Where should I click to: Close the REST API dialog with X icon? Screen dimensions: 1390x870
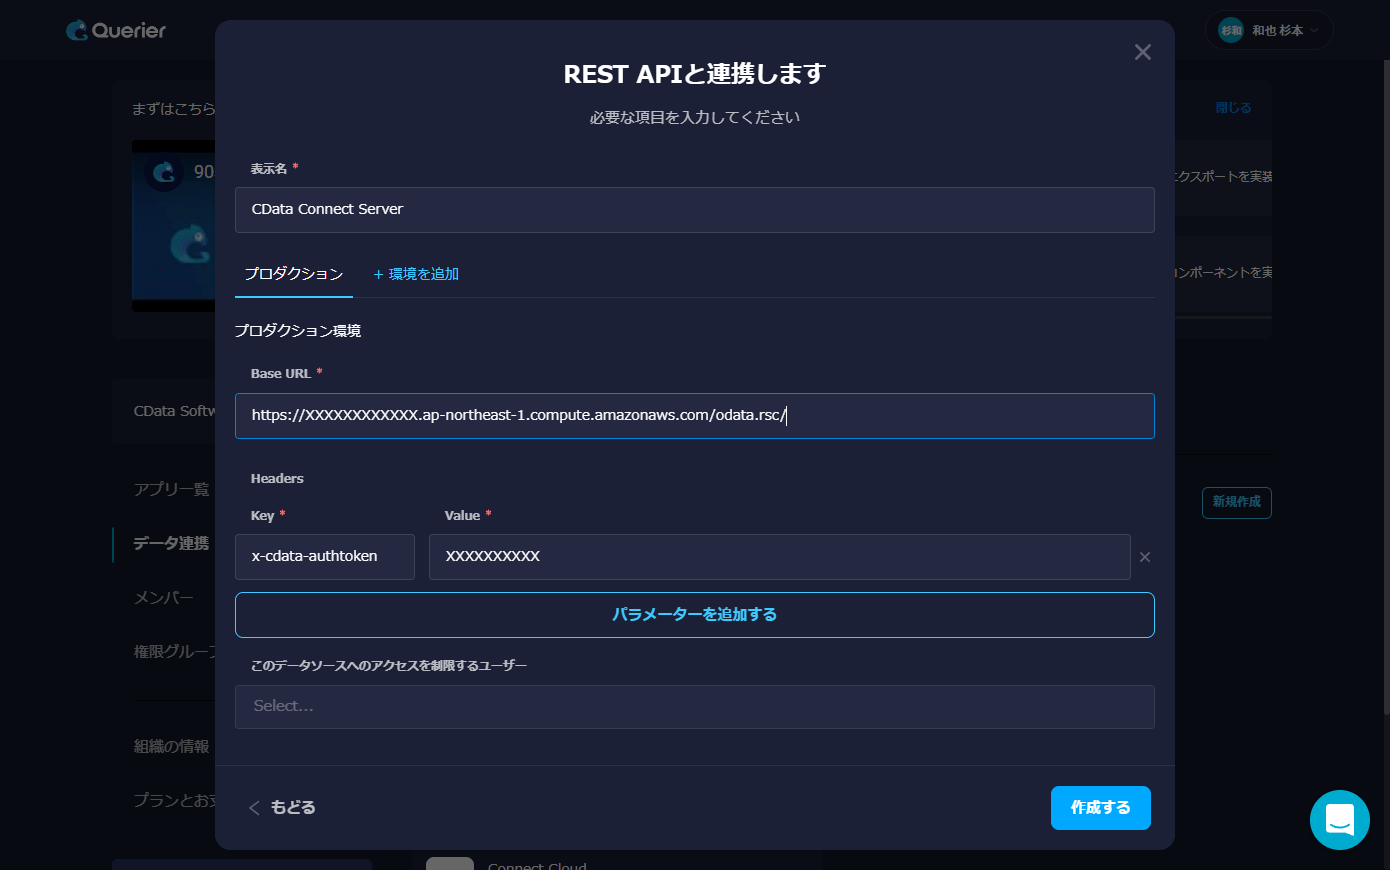[1143, 52]
